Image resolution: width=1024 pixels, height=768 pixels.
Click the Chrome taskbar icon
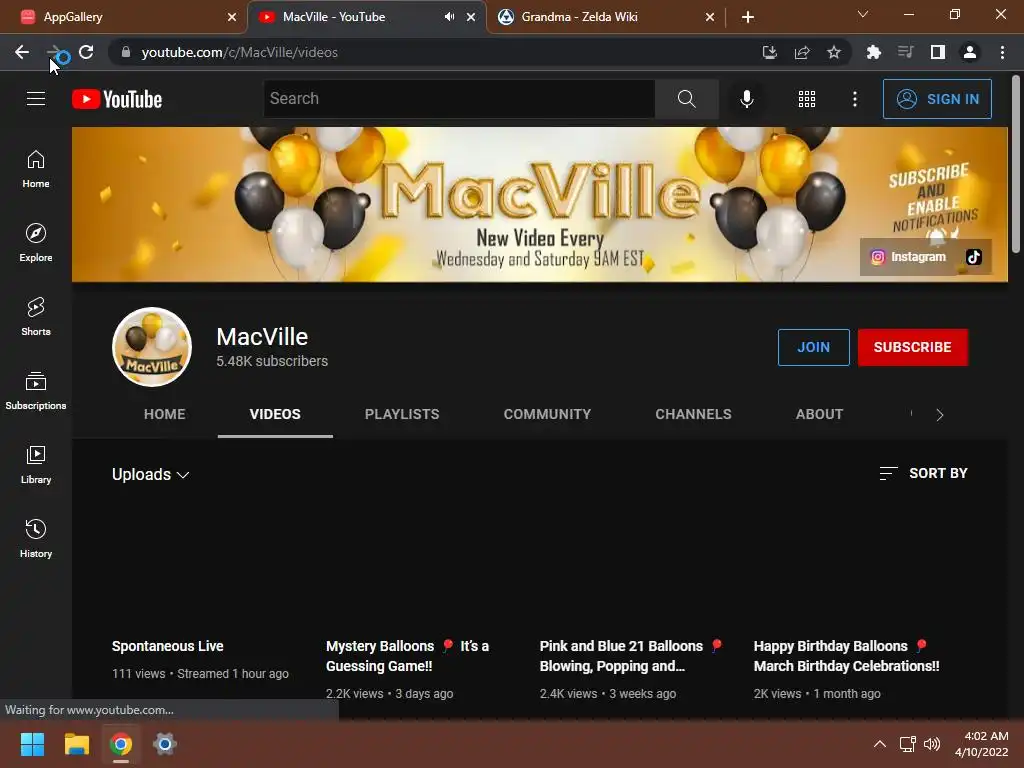(121, 744)
